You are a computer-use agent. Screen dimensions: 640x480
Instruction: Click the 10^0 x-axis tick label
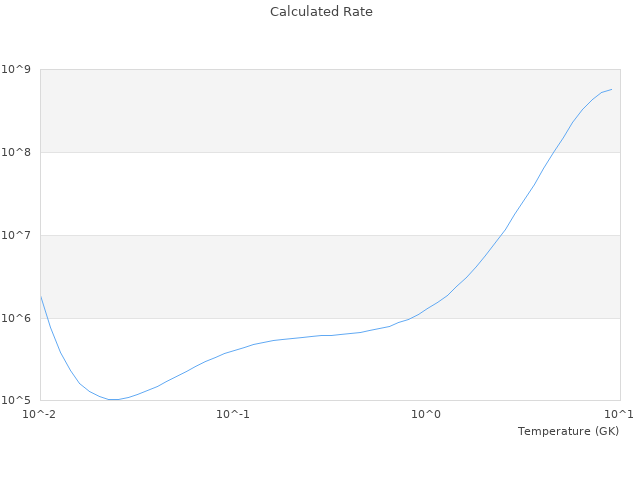coord(426,414)
